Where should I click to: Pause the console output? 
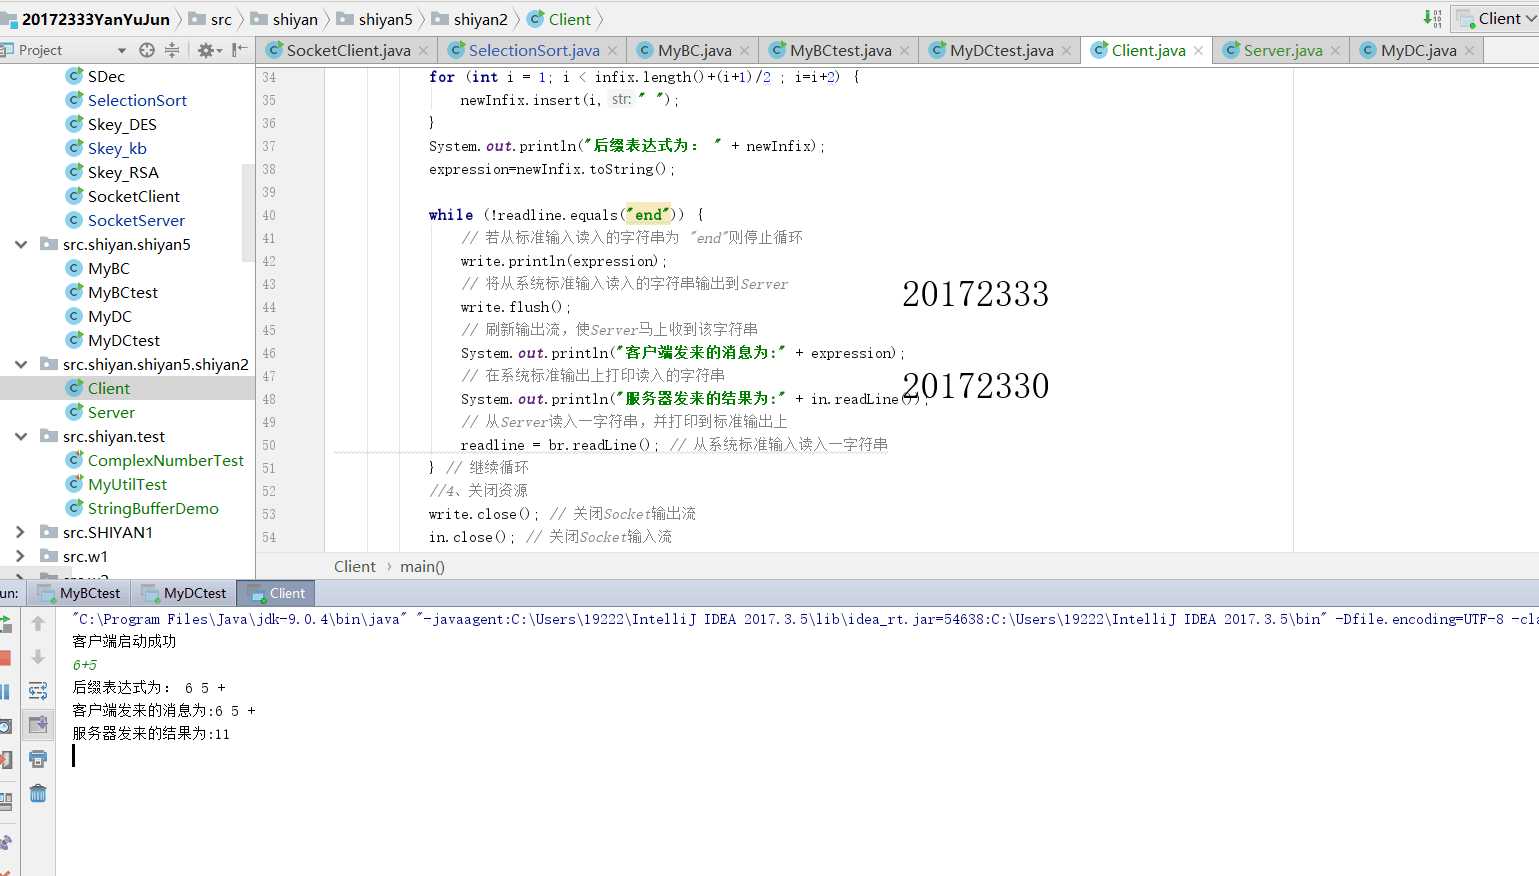click(5, 692)
